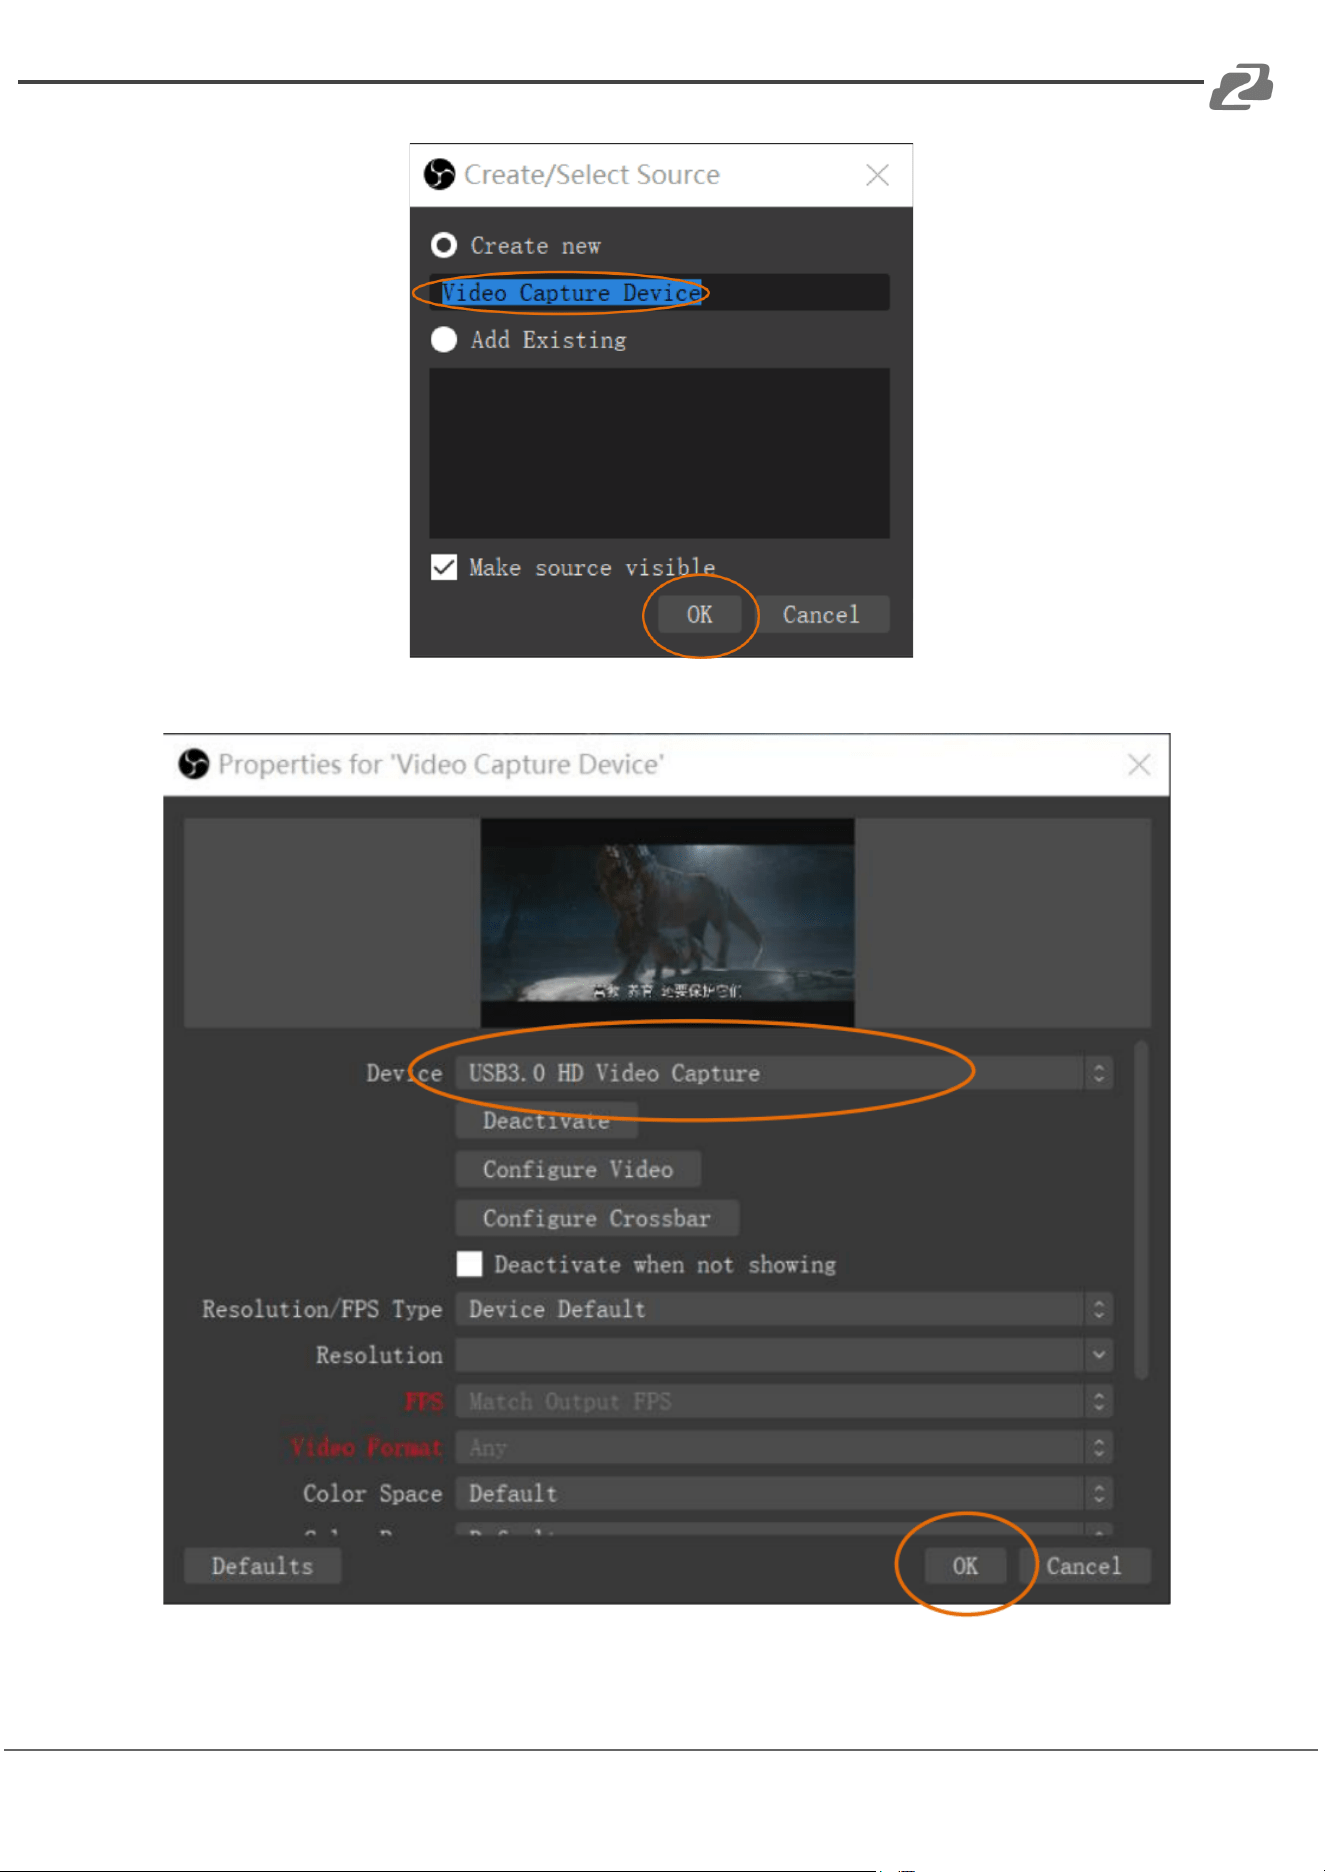Click the Defaults button
This screenshot has height=1872, width=1325.
pyautogui.click(x=262, y=1566)
